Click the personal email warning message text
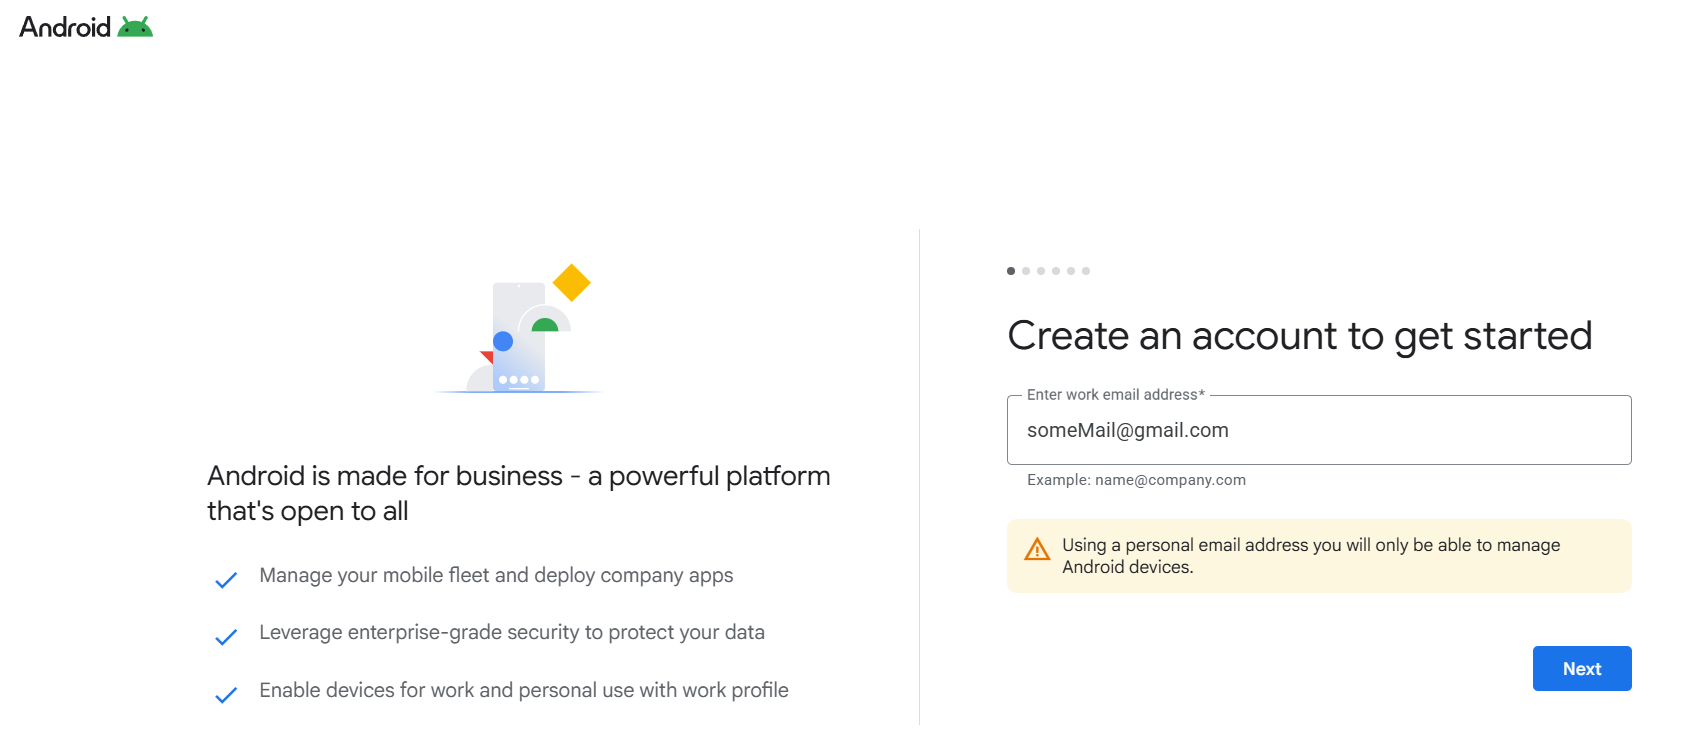This screenshot has width=1703, height=751. coord(1311,556)
